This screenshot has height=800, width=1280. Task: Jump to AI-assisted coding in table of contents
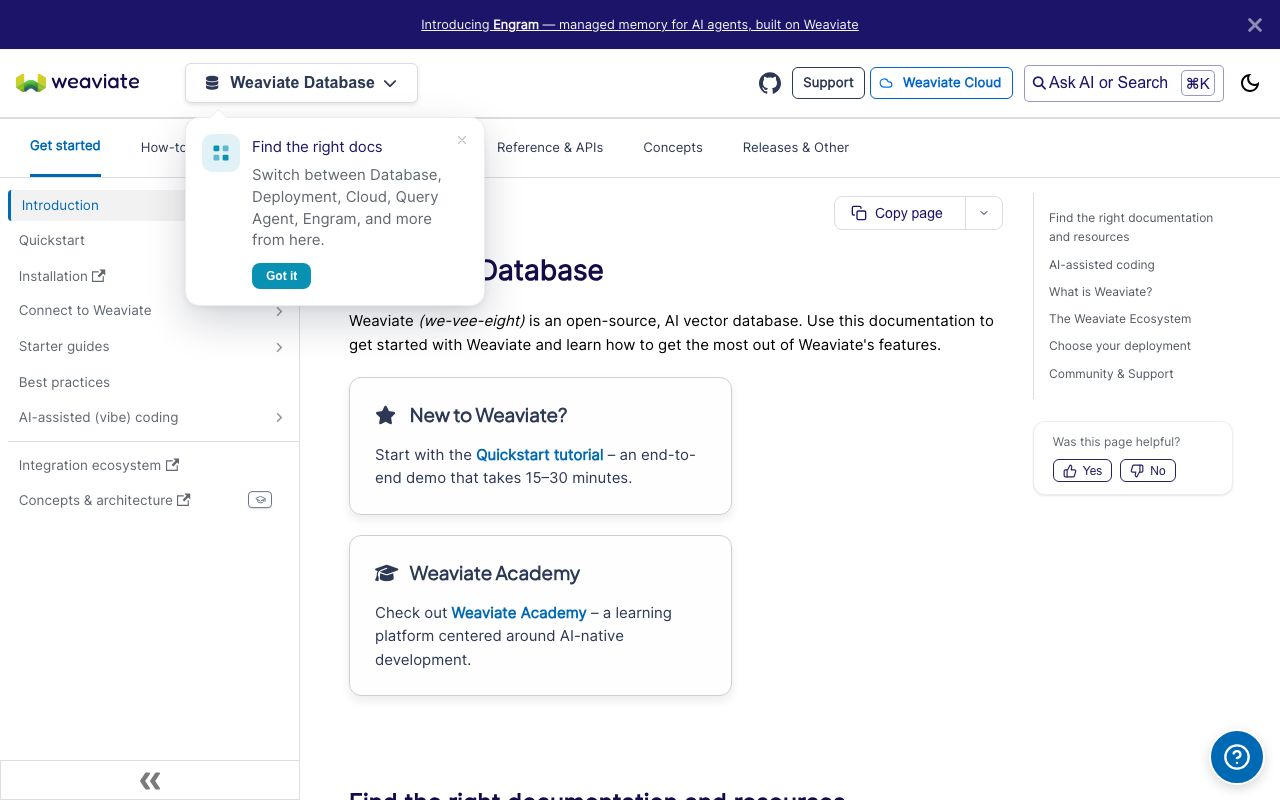pos(1102,265)
